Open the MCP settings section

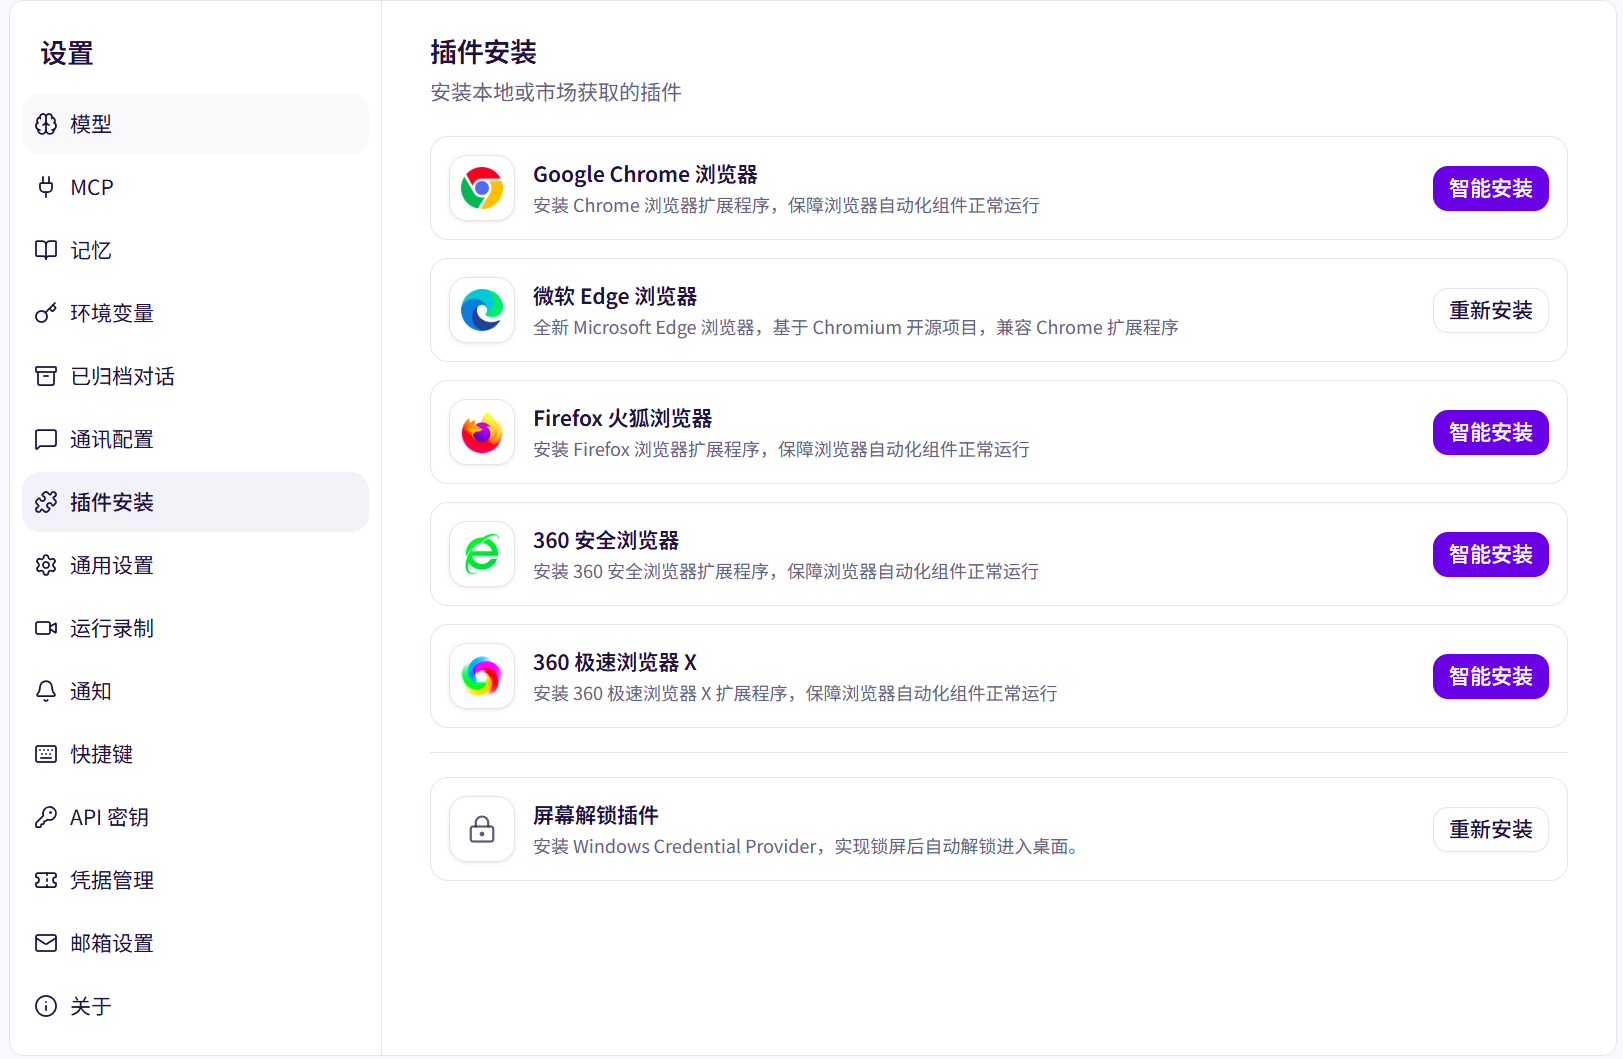coord(196,187)
